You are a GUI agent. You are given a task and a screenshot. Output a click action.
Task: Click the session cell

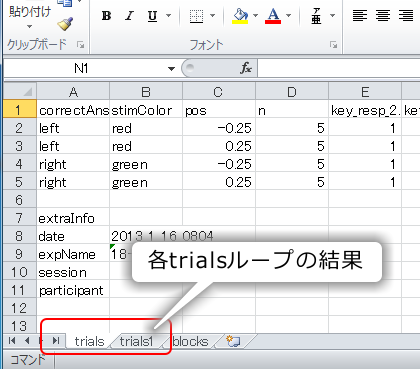coord(73,272)
